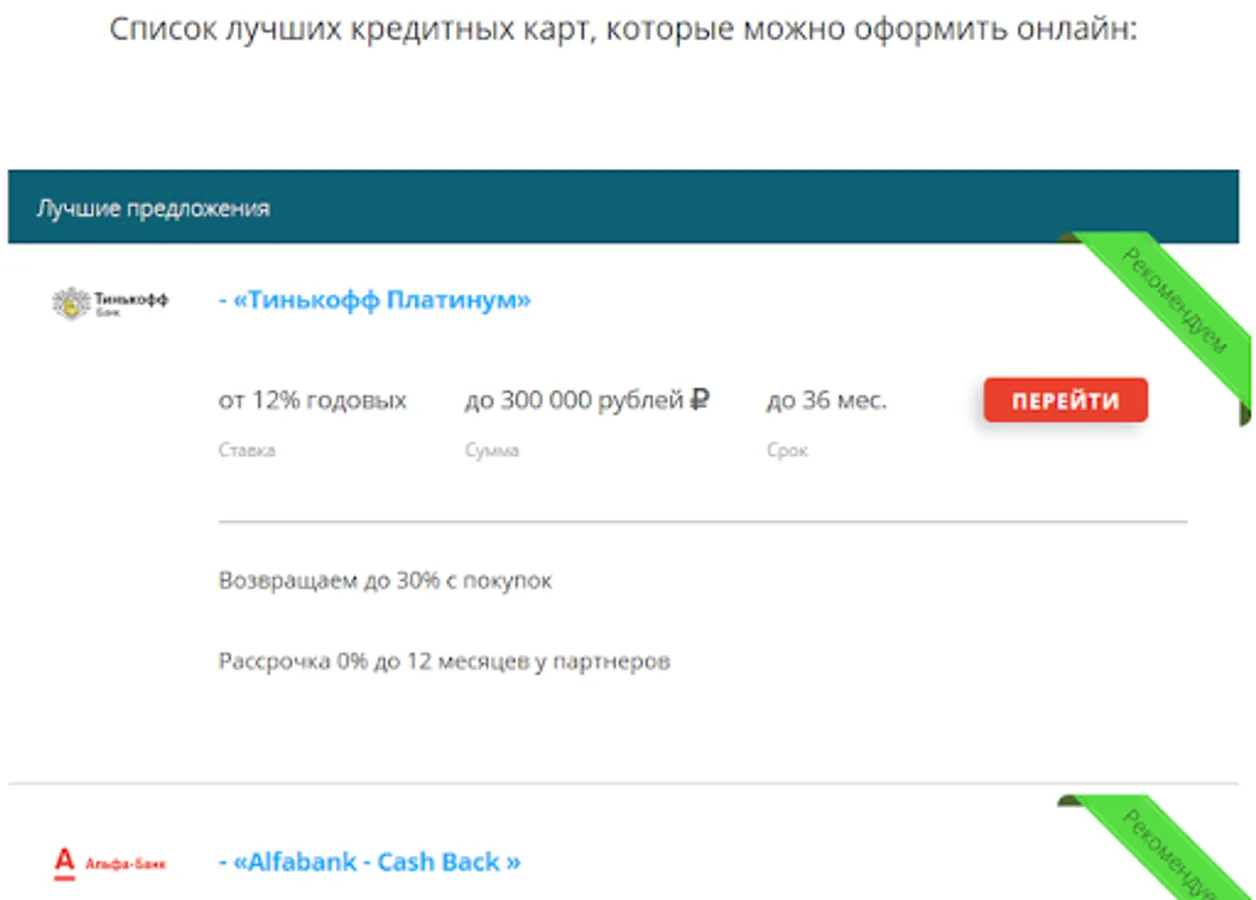
Task: Click the red ПЕРЕЙТИ button
Action: point(1066,401)
